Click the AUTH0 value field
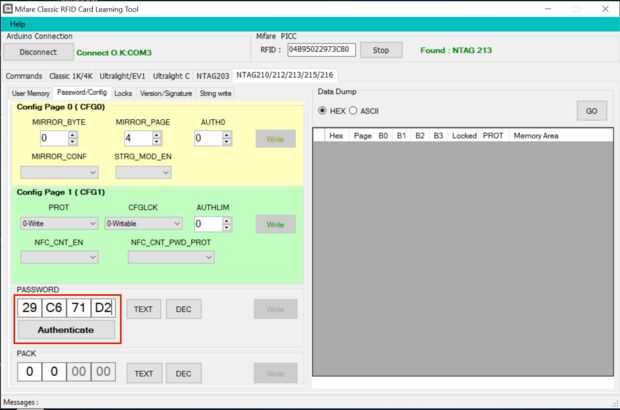This screenshot has height=410, width=620. pos(208,138)
